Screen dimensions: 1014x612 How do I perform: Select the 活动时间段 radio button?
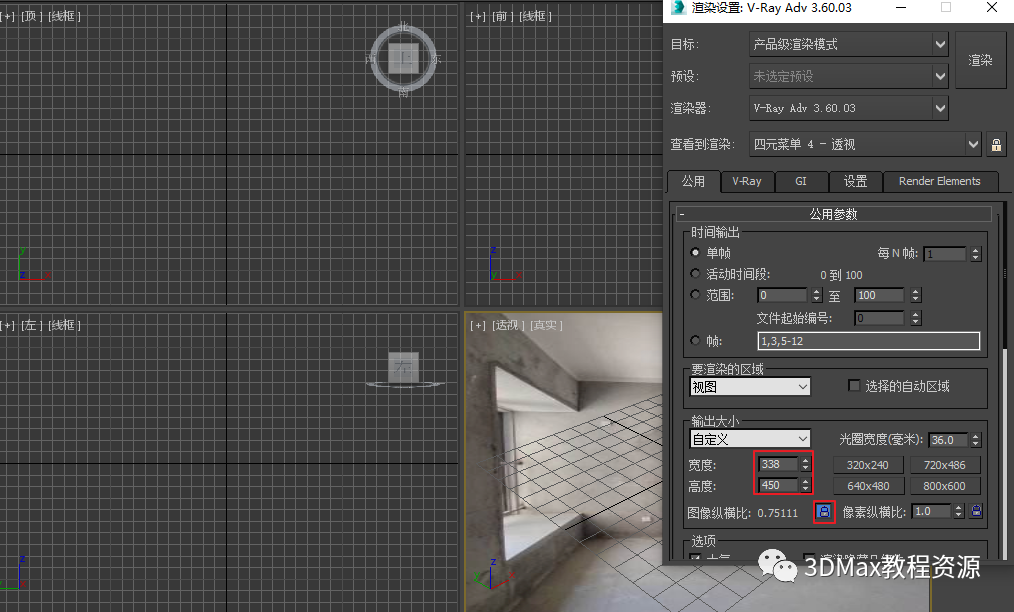(x=695, y=274)
